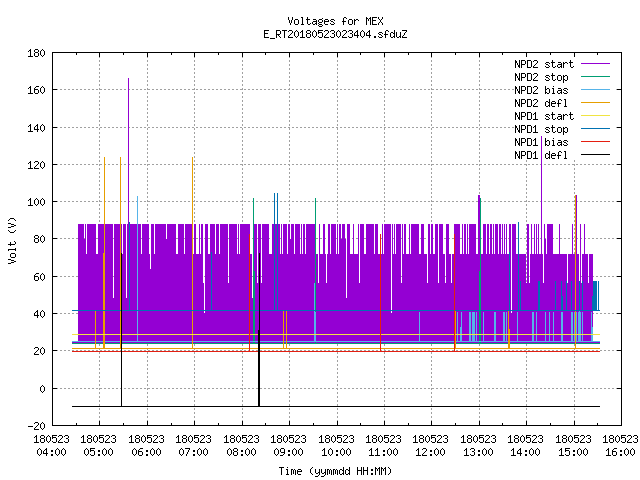Click the Time (yymmdd HH:MM) axis label
Viewport: 640px width, 480px height.
click(x=335, y=471)
